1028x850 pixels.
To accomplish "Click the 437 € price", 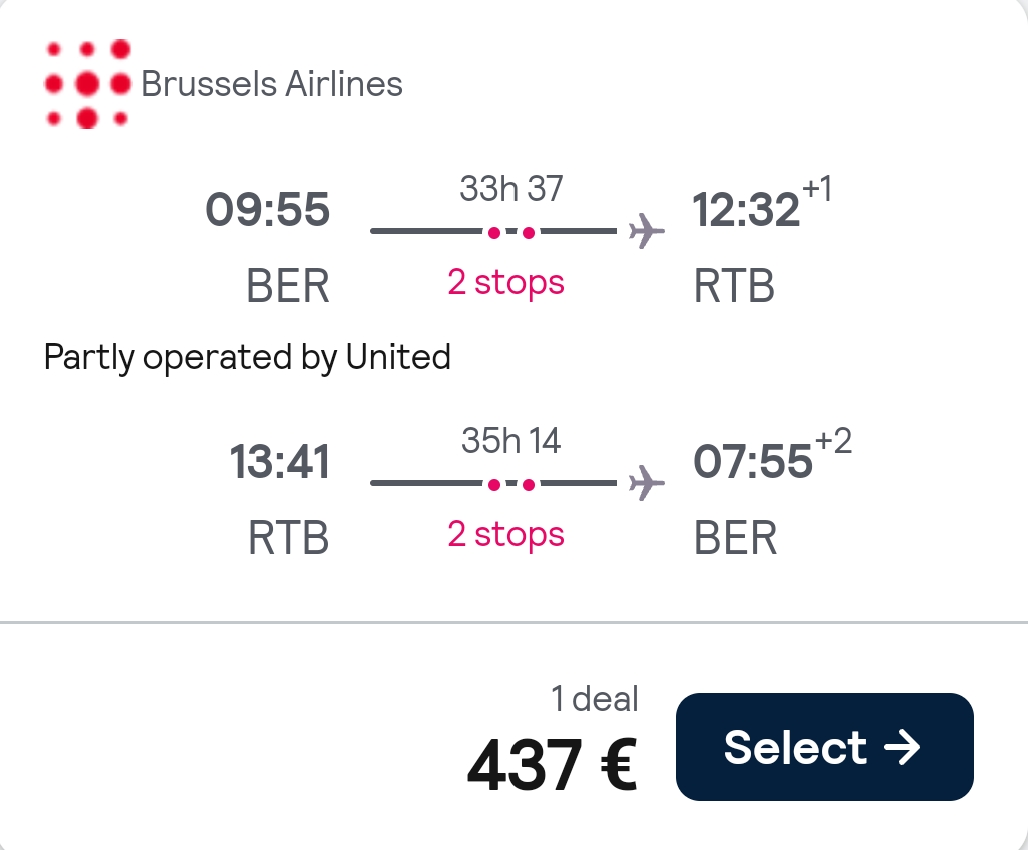I will point(552,764).
